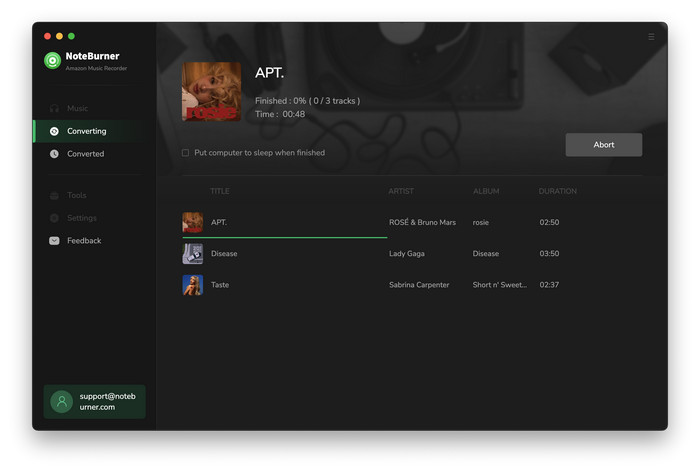The image size is (700, 473).
Task: Open the Settings menu item
Action: point(82,218)
